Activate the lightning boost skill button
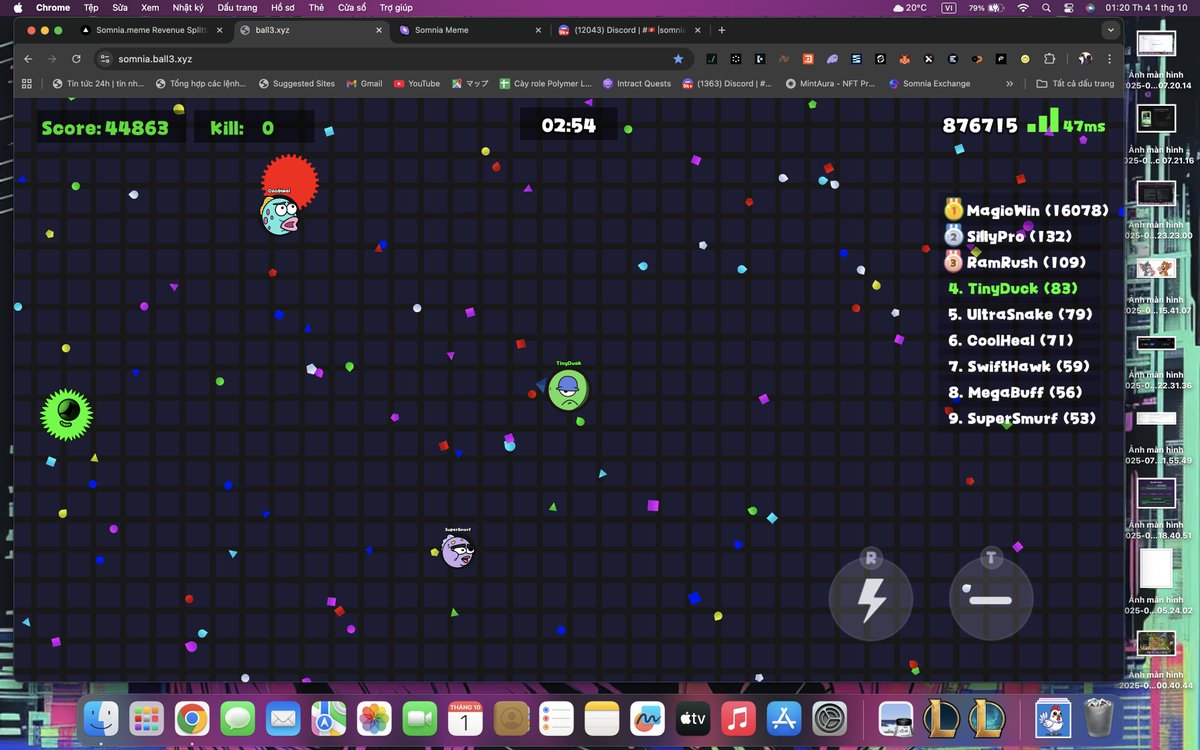This screenshot has height=750, width=1200. (x=870, y=597)
